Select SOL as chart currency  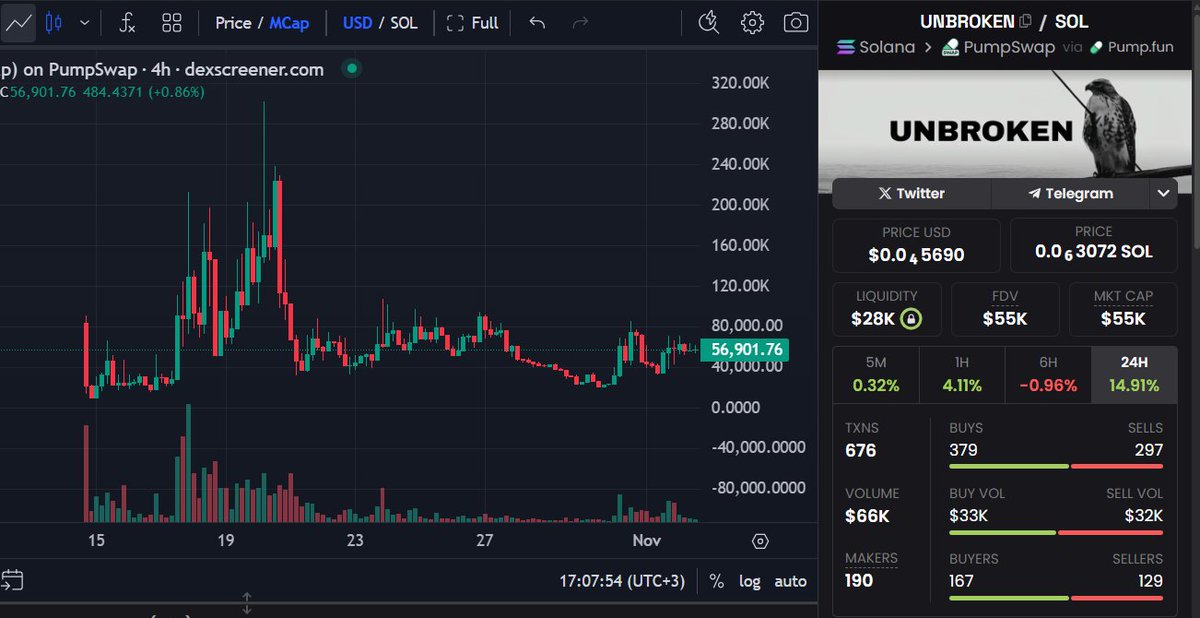(x=404, y=22)
